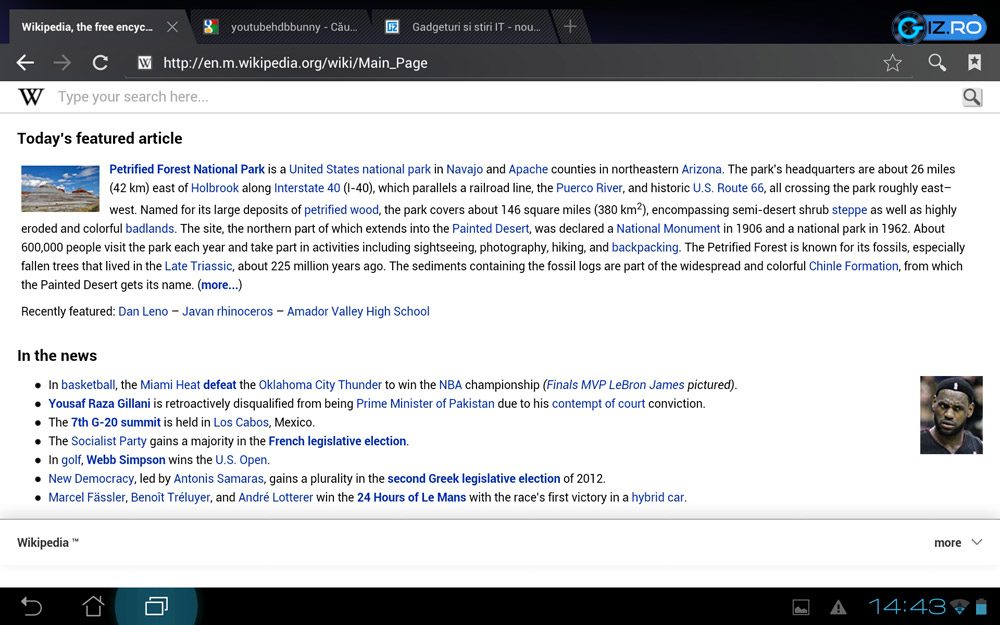Bookmark page with the star icon
Screen dimensions: 1000x625
pyautogui.click(x=892, y=63)
